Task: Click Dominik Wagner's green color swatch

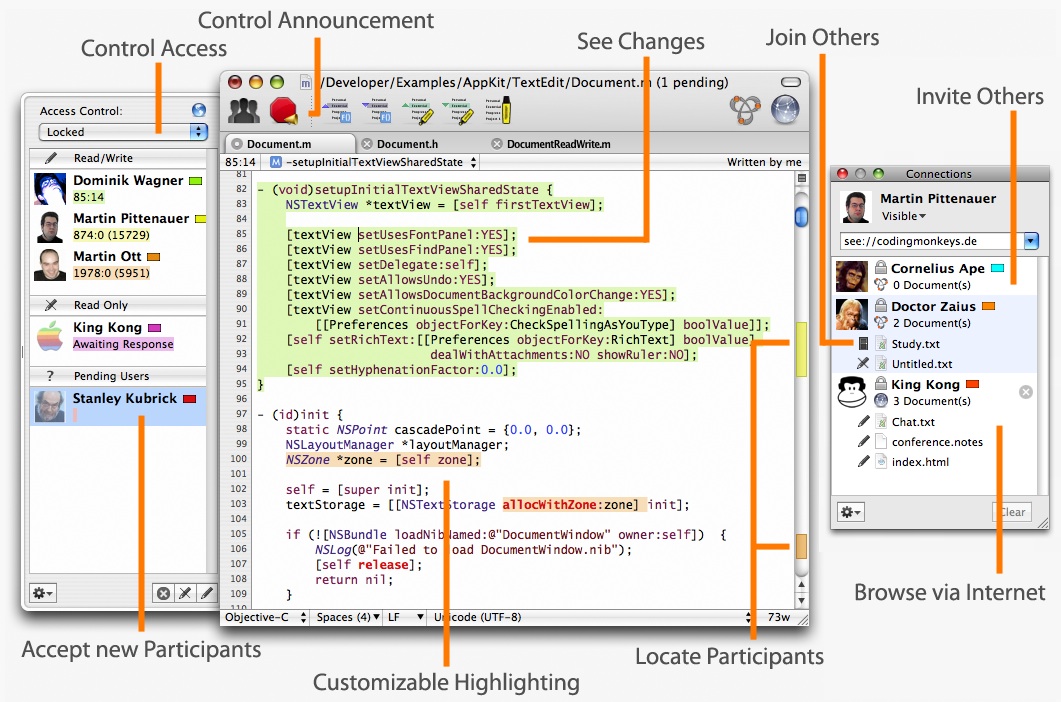Action: [x=196, y=181]
